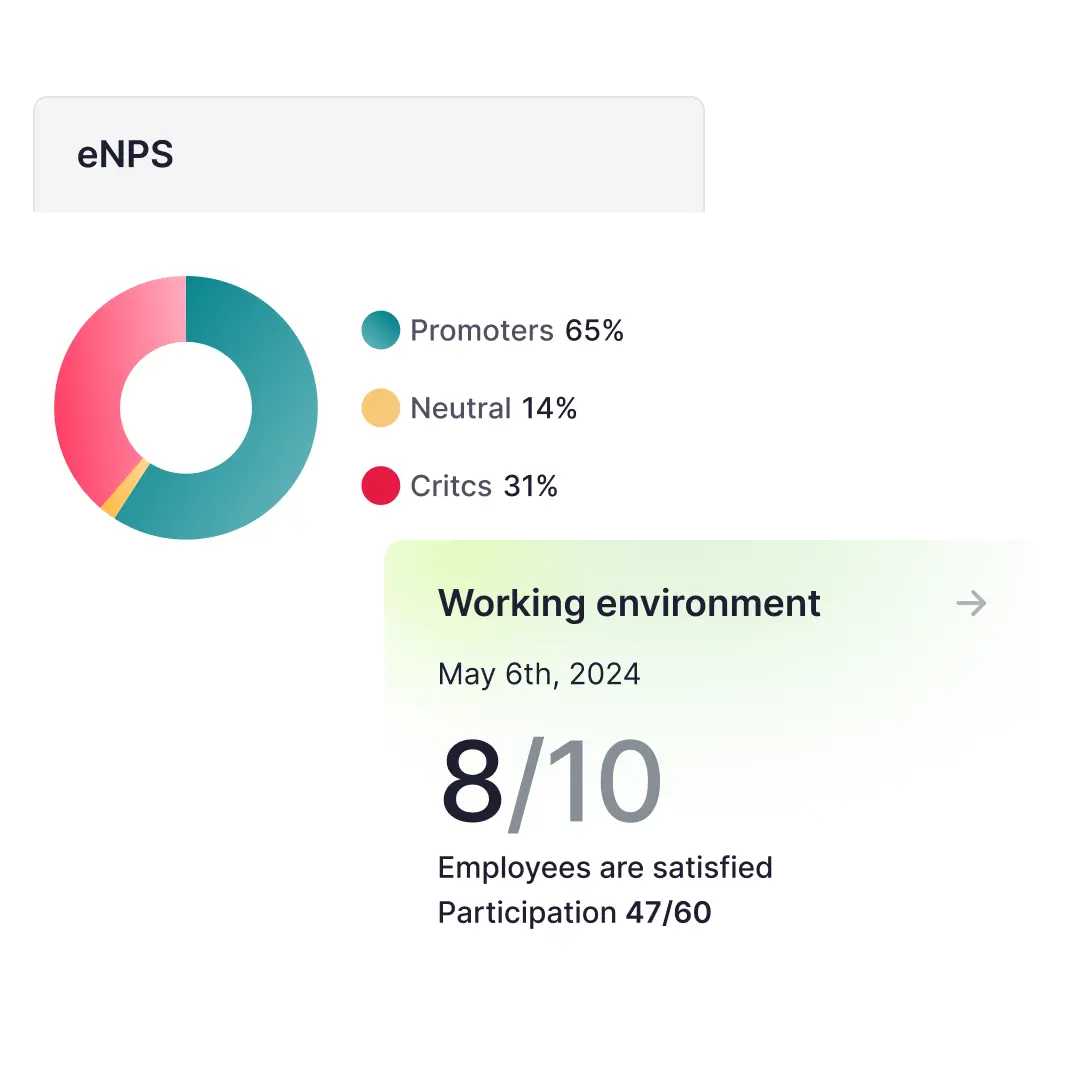Click the Promoters legend label

(481, 330)
